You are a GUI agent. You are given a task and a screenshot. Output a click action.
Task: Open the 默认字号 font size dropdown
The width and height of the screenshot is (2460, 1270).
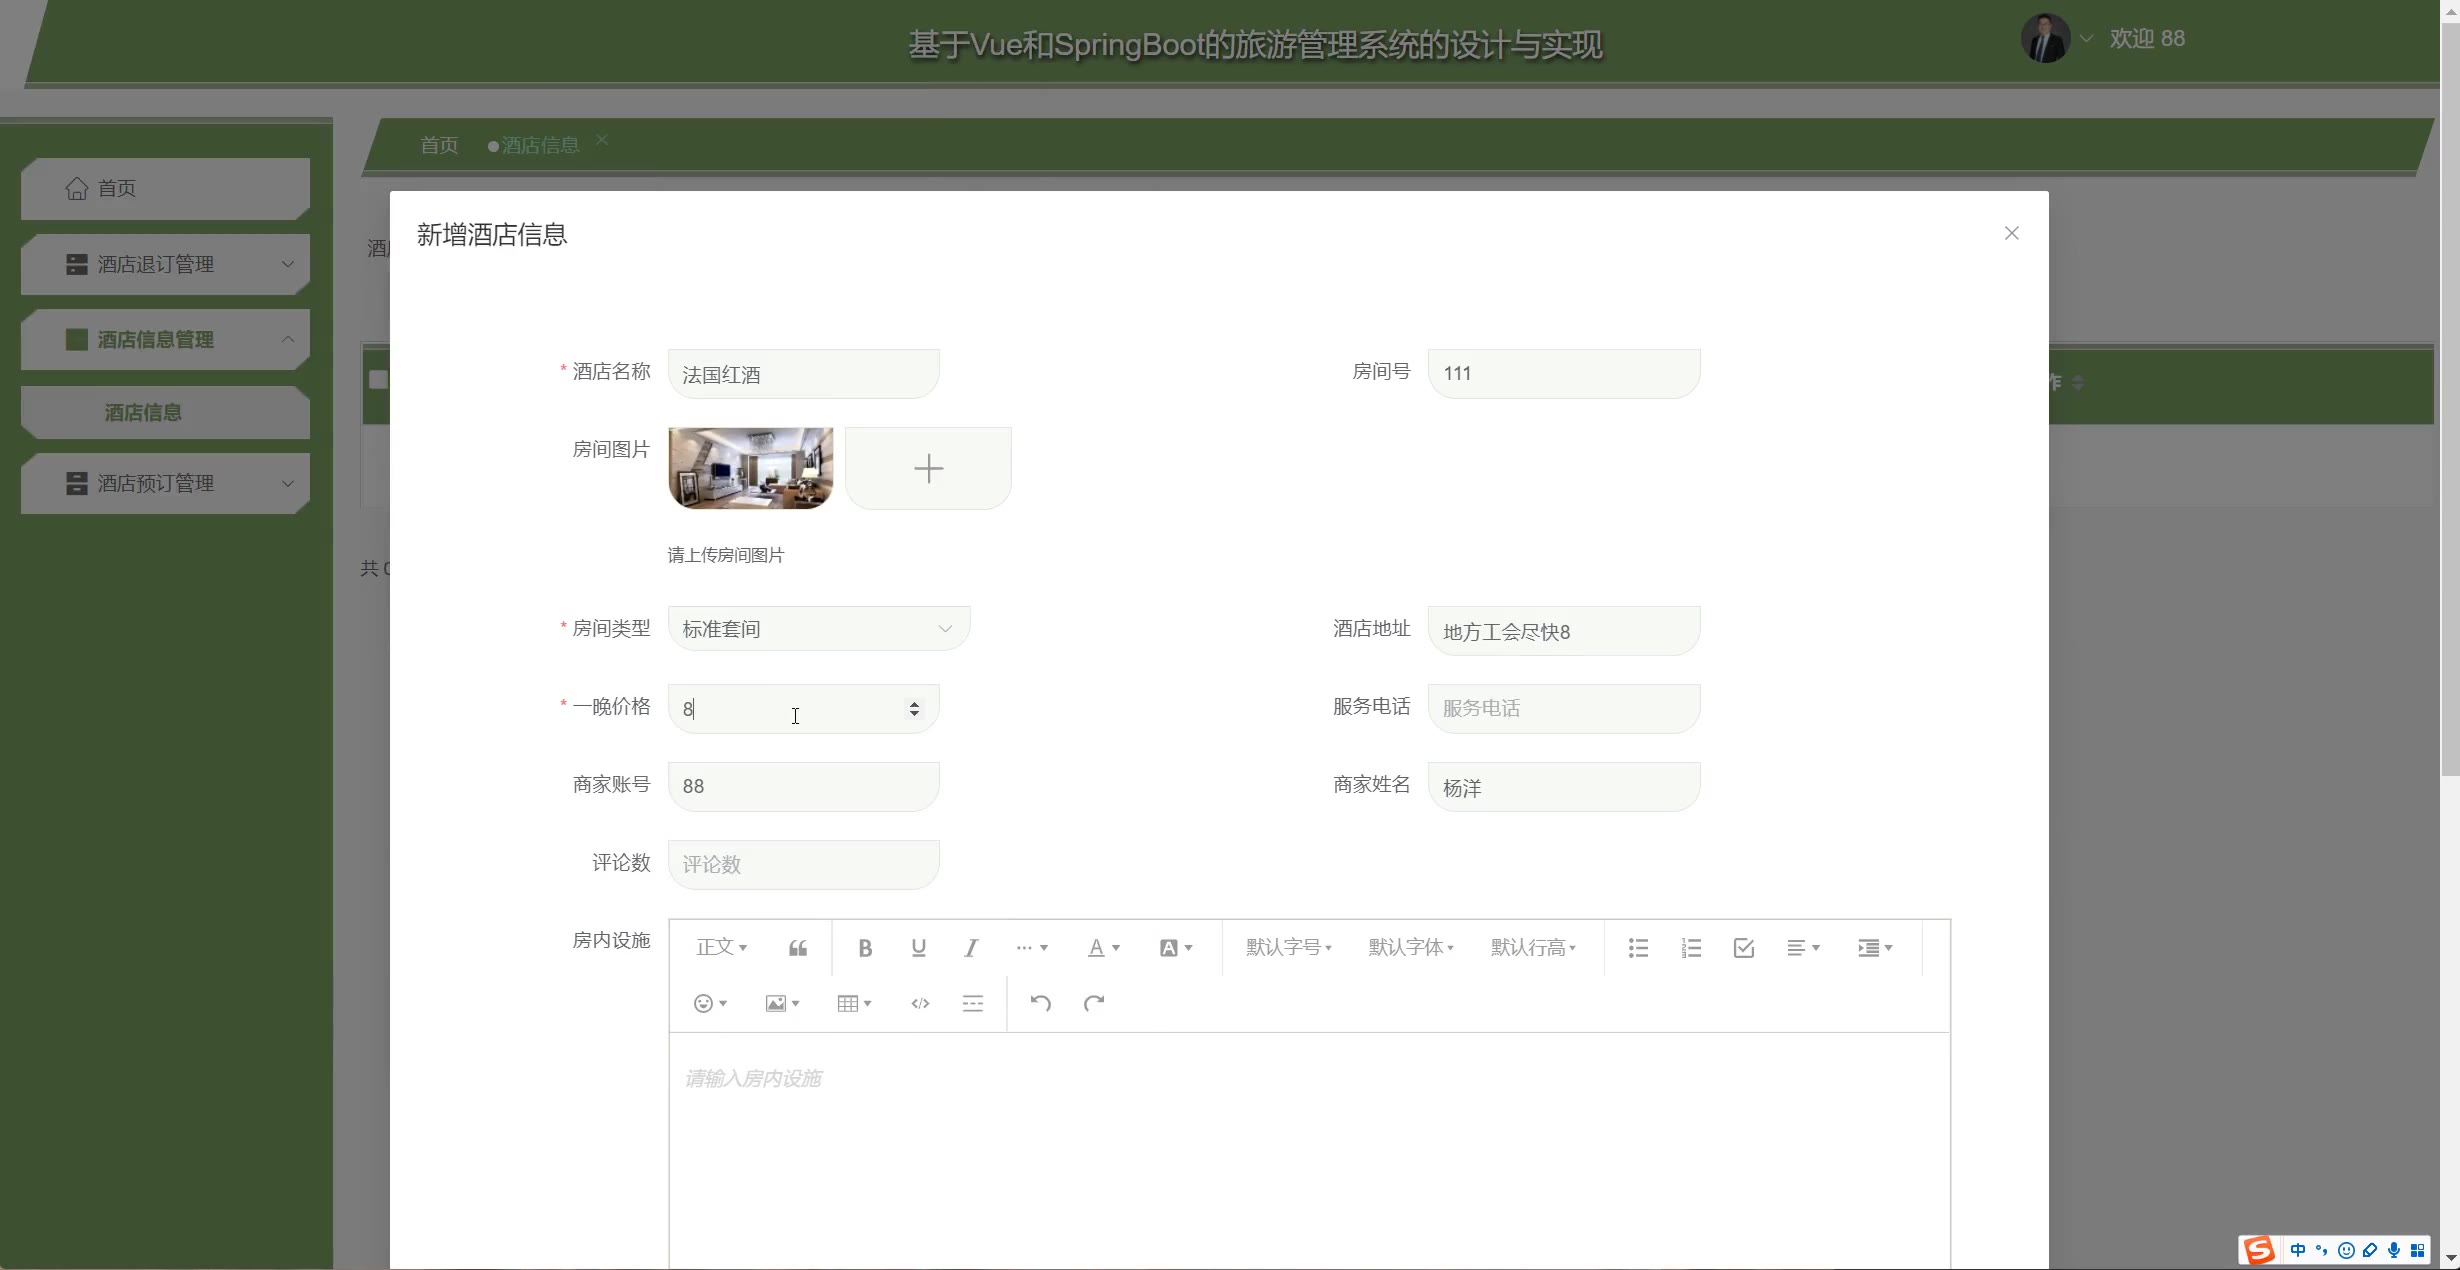click(x=1288, y=948)
